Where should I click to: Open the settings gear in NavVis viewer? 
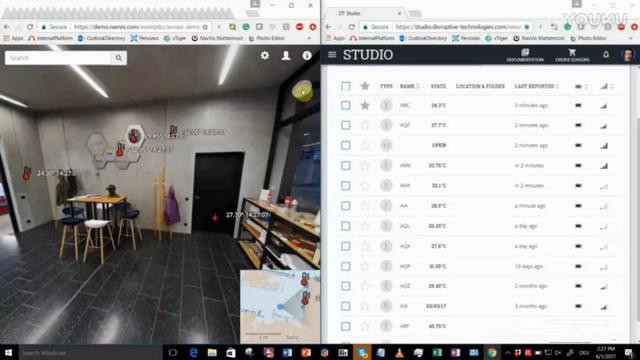click(x=265, y=55)
